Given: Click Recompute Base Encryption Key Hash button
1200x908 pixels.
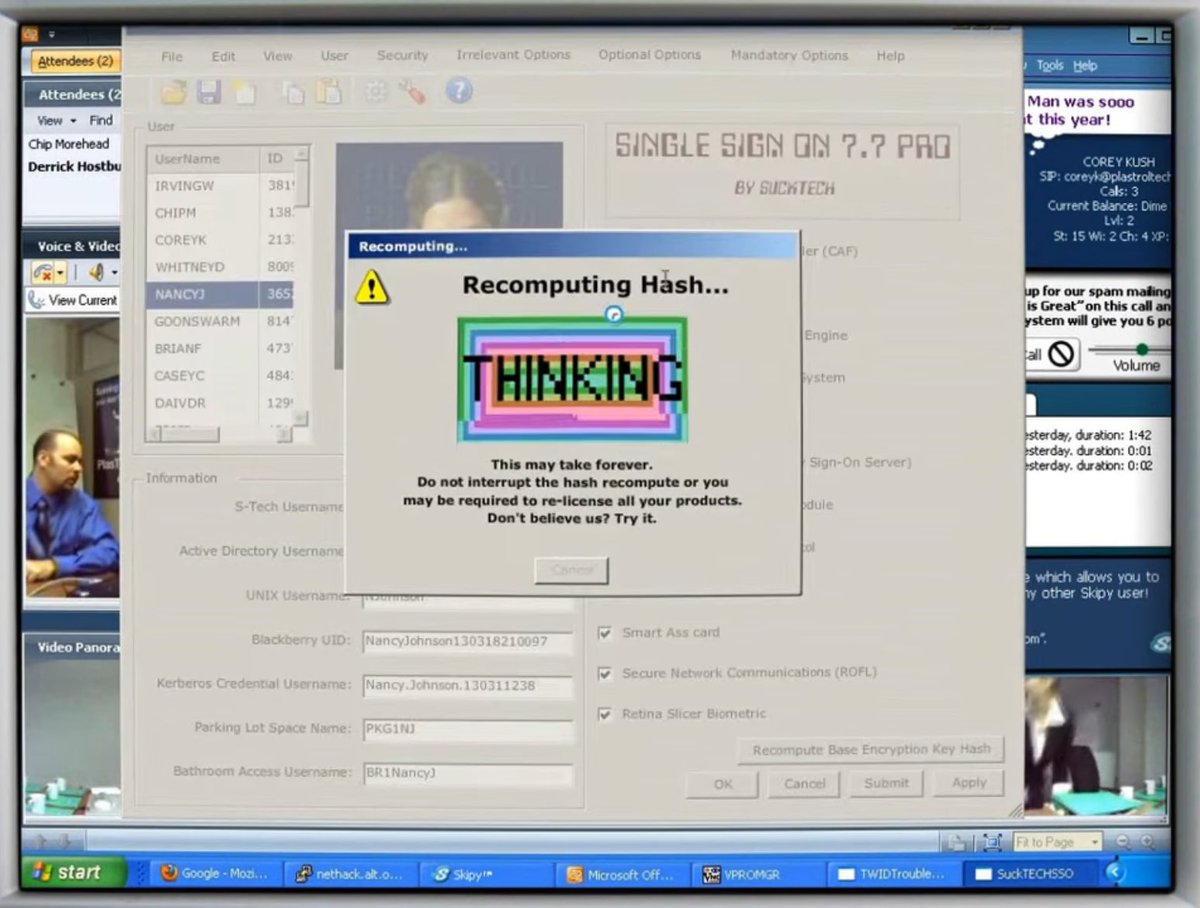Looking at the screenshot, I should coord(871,750).
